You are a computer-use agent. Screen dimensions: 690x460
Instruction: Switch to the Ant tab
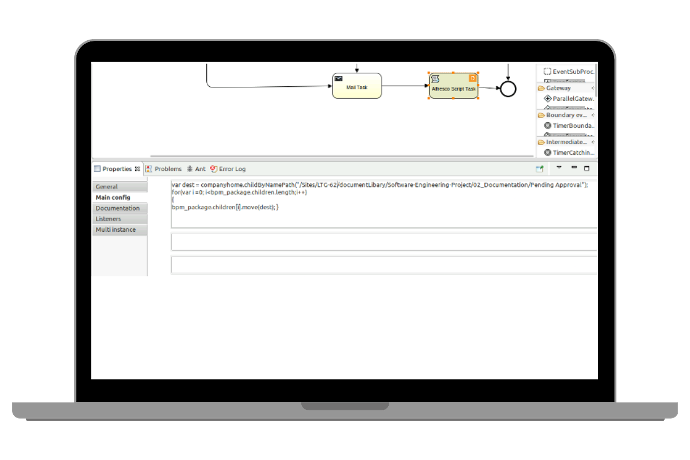(x=197, y=169)
